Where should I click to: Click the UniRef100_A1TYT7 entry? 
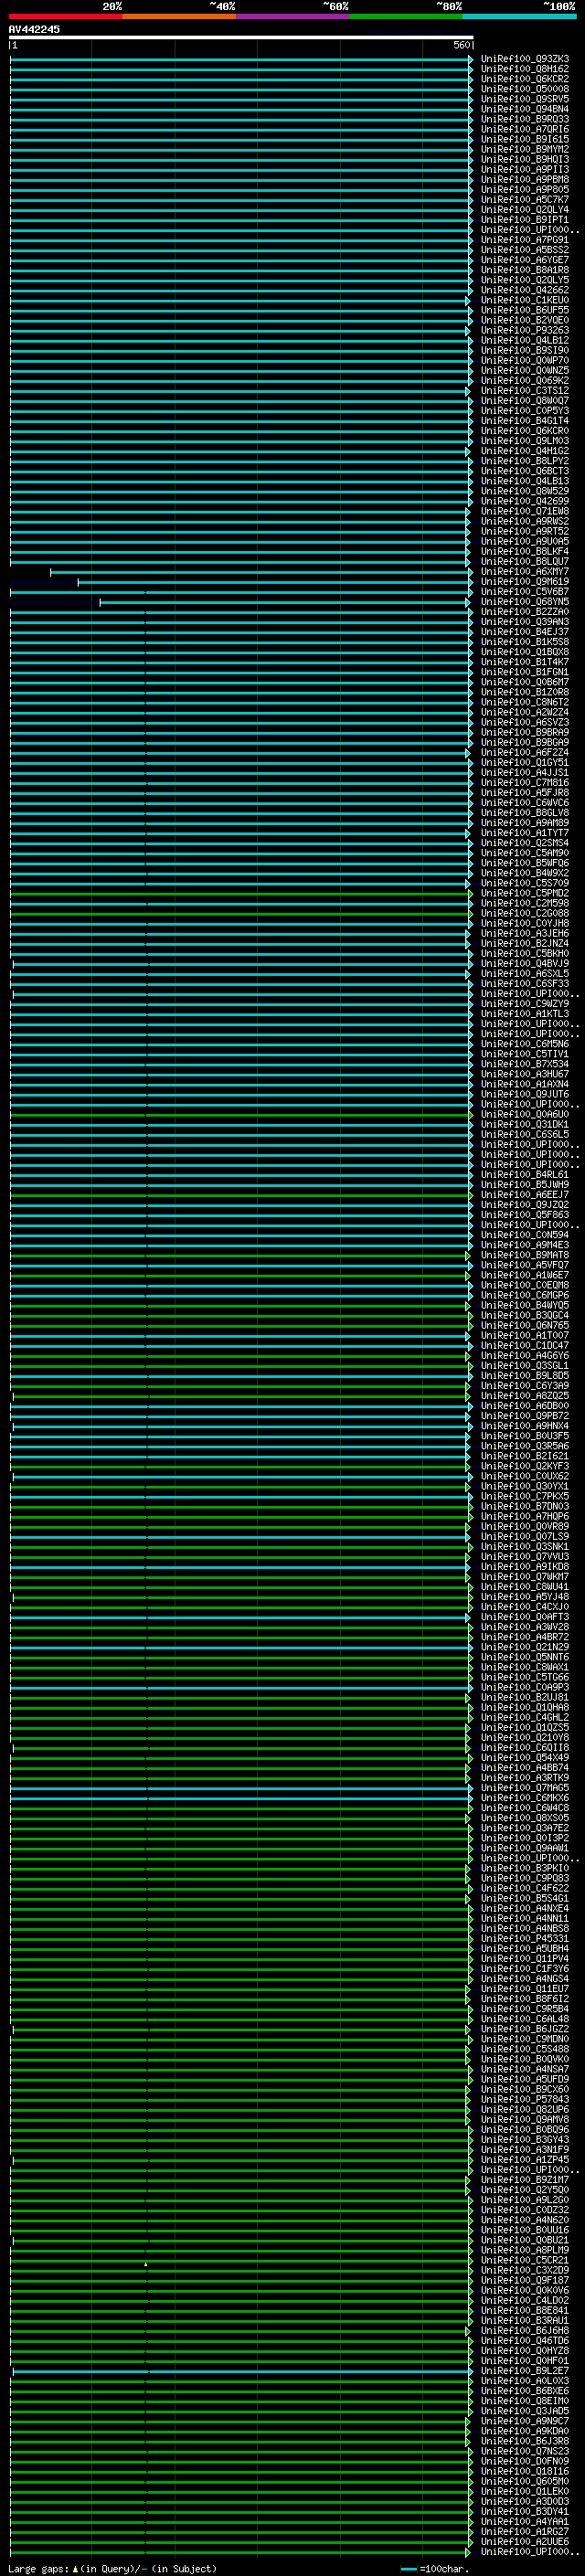525,833
